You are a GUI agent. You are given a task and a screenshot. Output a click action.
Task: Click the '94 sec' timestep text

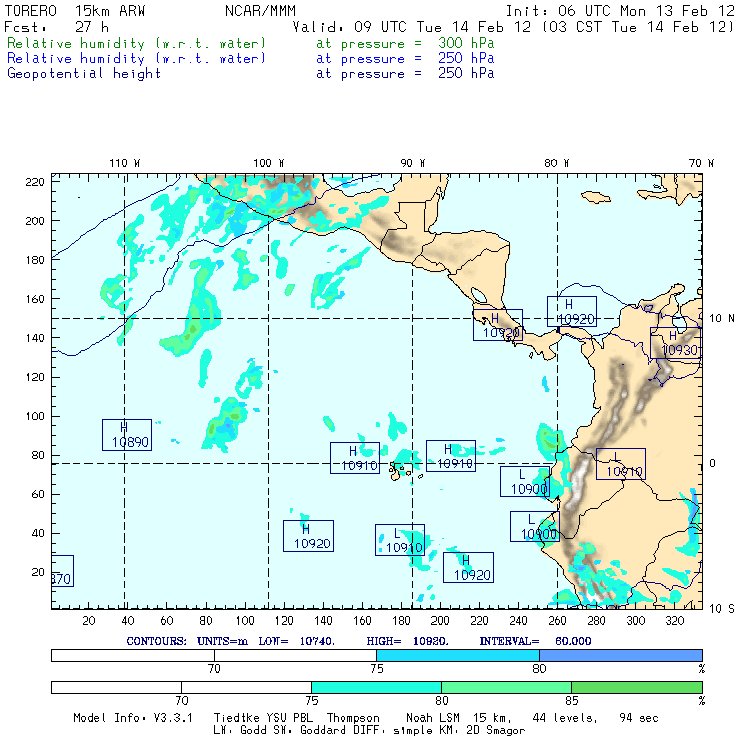click(639, 718)
